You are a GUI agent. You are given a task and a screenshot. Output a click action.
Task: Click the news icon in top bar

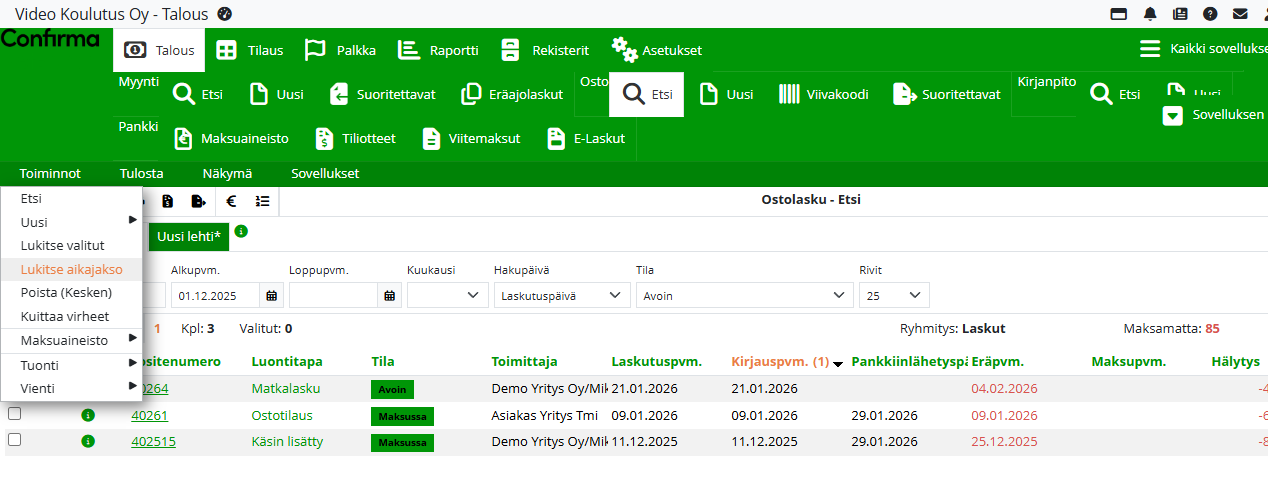click(1180, 14)
